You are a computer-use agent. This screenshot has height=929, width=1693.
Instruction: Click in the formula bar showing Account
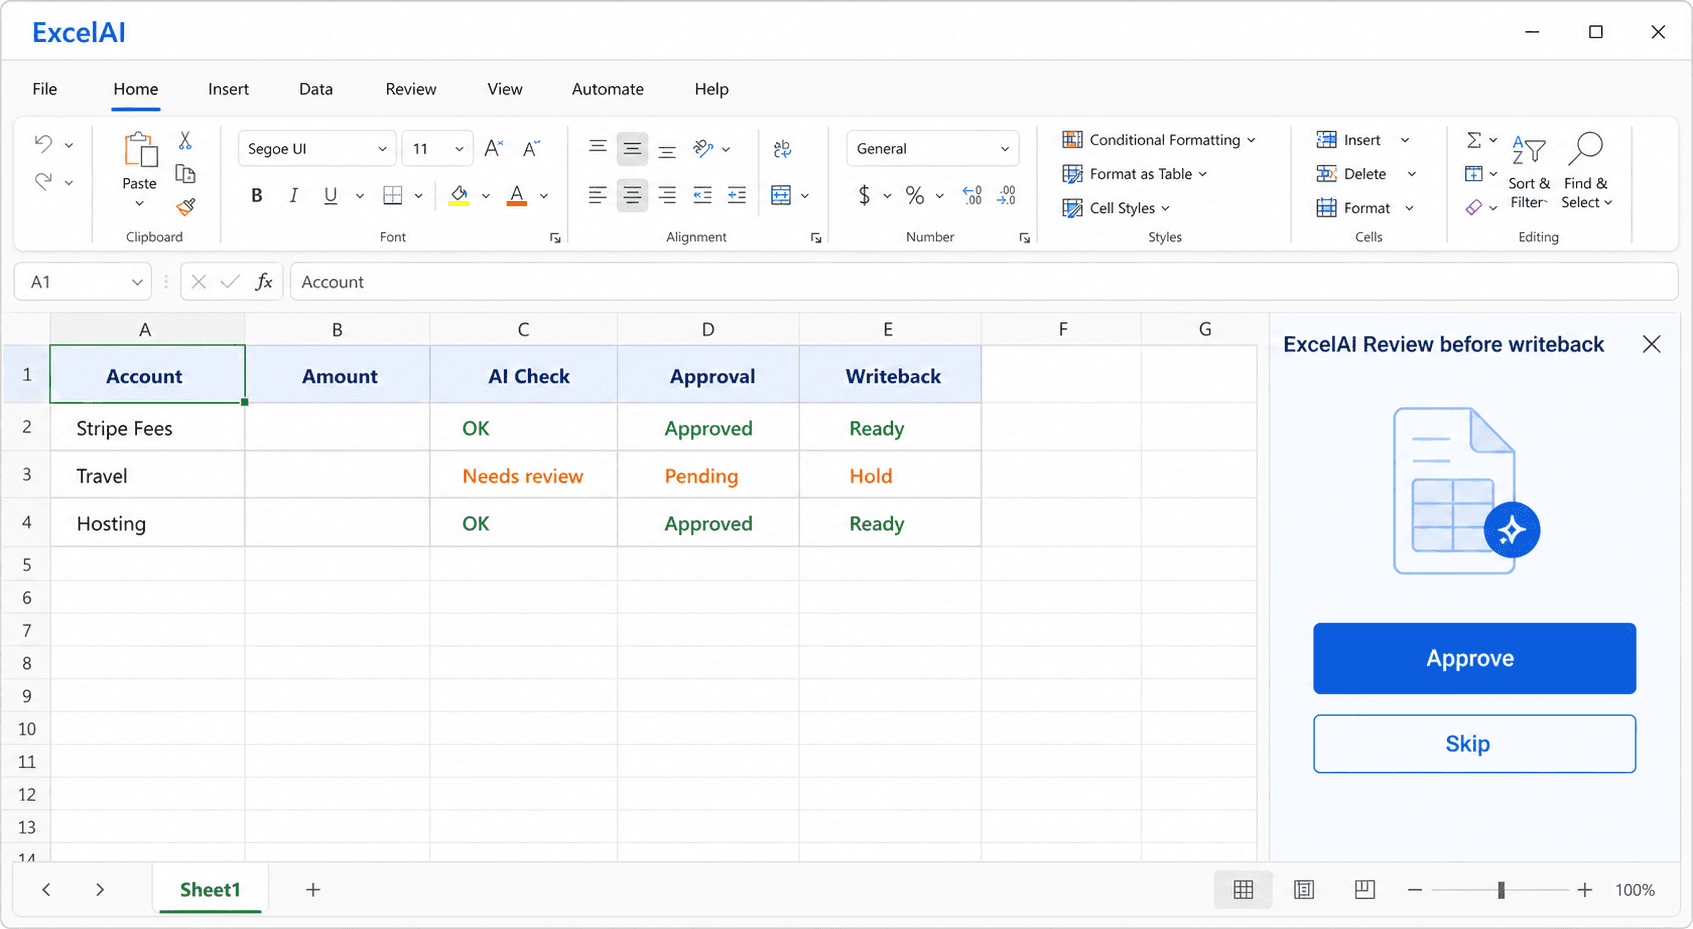983,282
